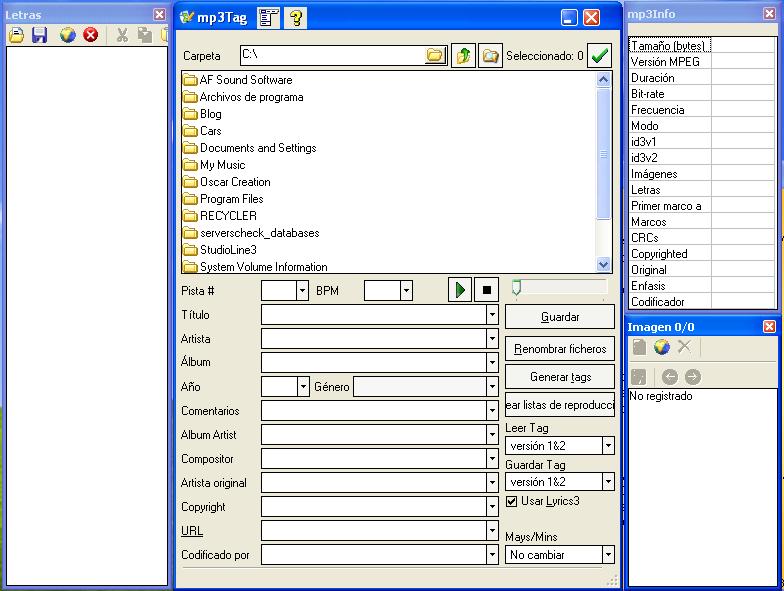784x591 pixels.
Task: Open the Comentarios dropdown arrow
Action: 492,410
